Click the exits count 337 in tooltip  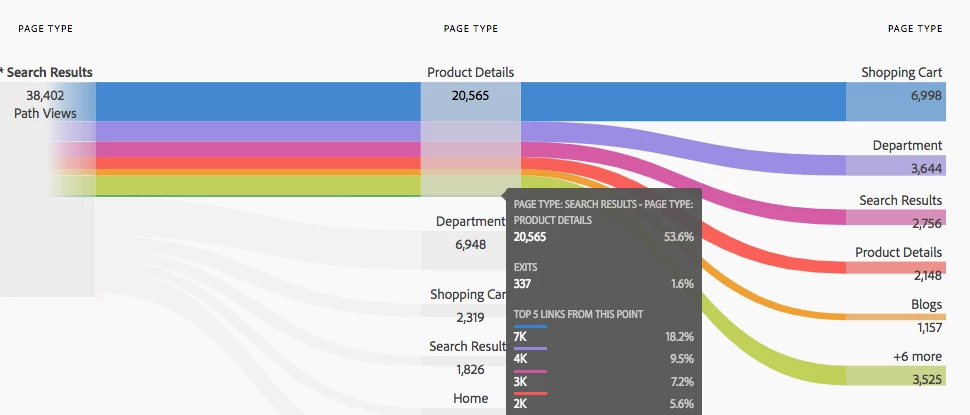point(522,284)
